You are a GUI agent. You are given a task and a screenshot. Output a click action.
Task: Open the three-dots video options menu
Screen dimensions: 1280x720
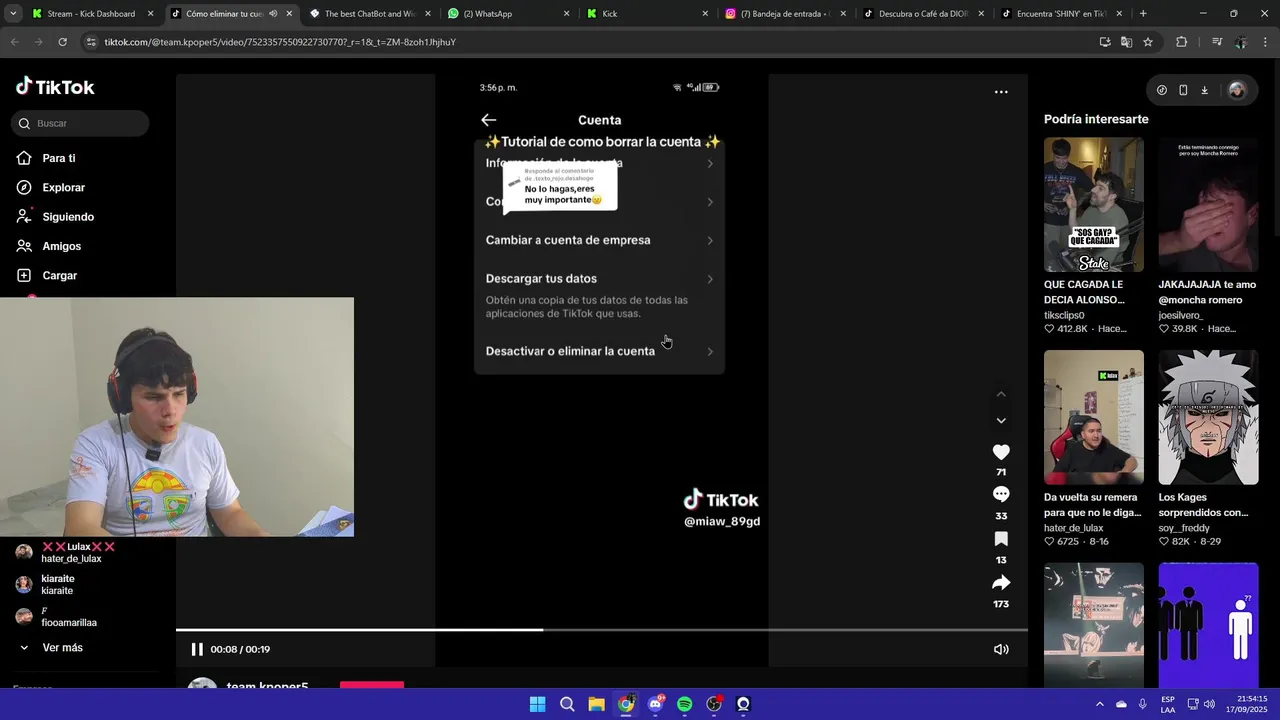pyautogui.click(x=1001, y=92)
